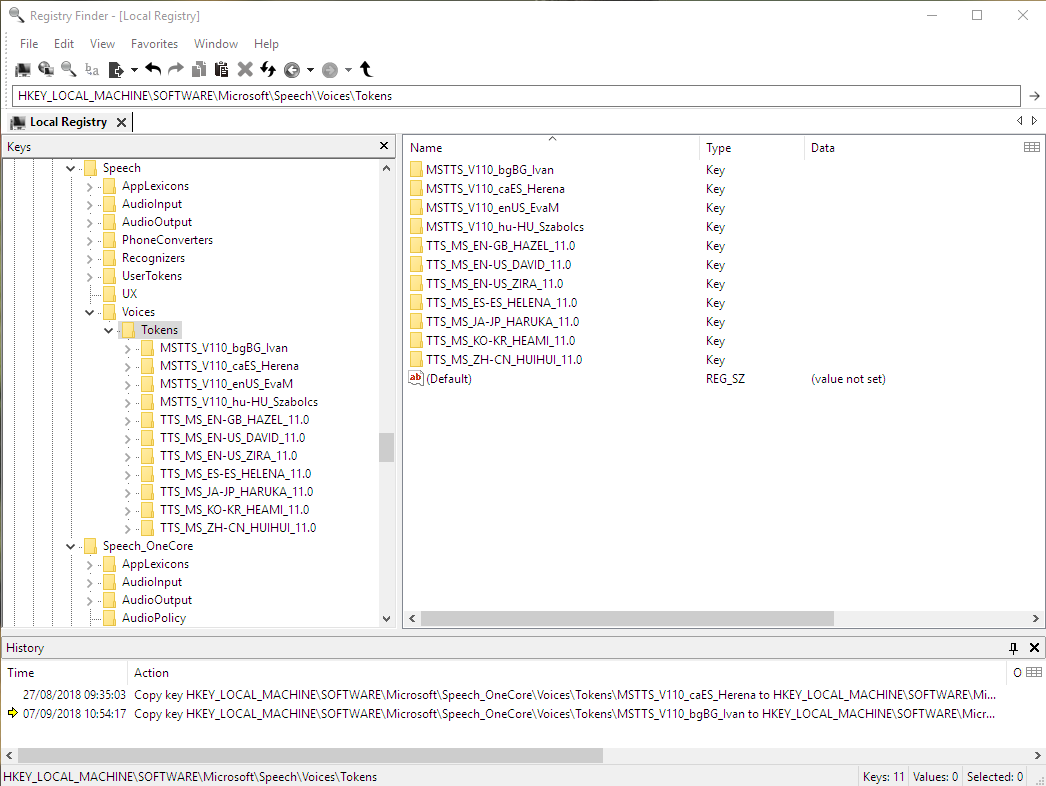Select AudioPolicy in the Keys tree
1046x786 pixels.
coord(154,619)
